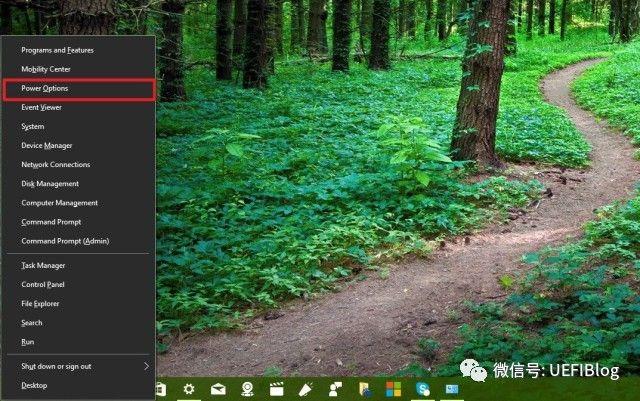The height and width of the screenshot is (401, 640).
Task: Open the person with speech bubble icon
Action: pos(336,389)
